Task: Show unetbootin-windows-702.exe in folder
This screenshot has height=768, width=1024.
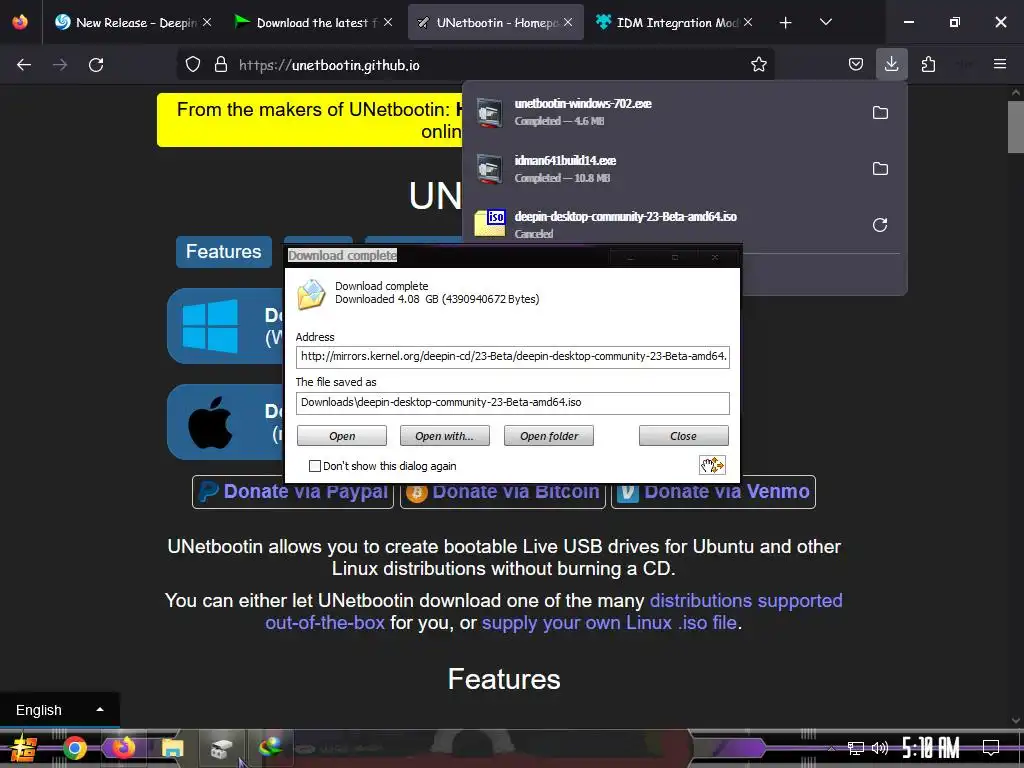Action: 880,112
